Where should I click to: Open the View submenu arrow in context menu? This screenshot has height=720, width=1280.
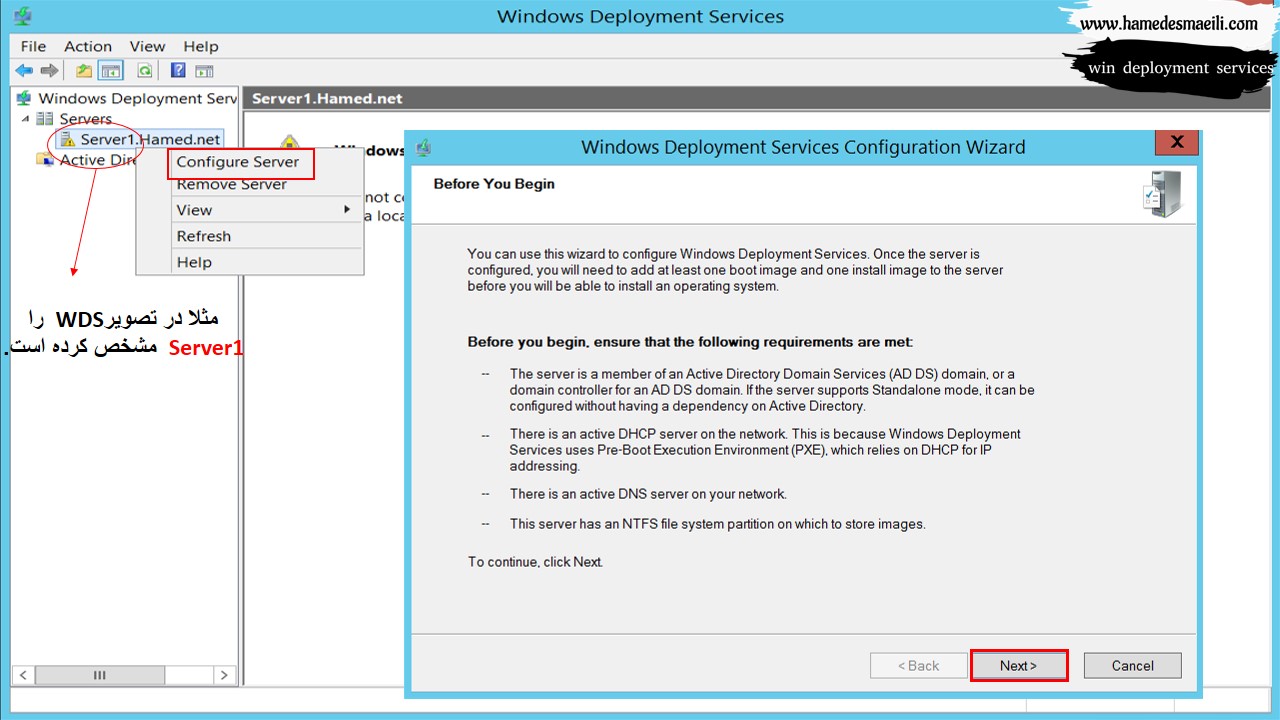point(347,209)
